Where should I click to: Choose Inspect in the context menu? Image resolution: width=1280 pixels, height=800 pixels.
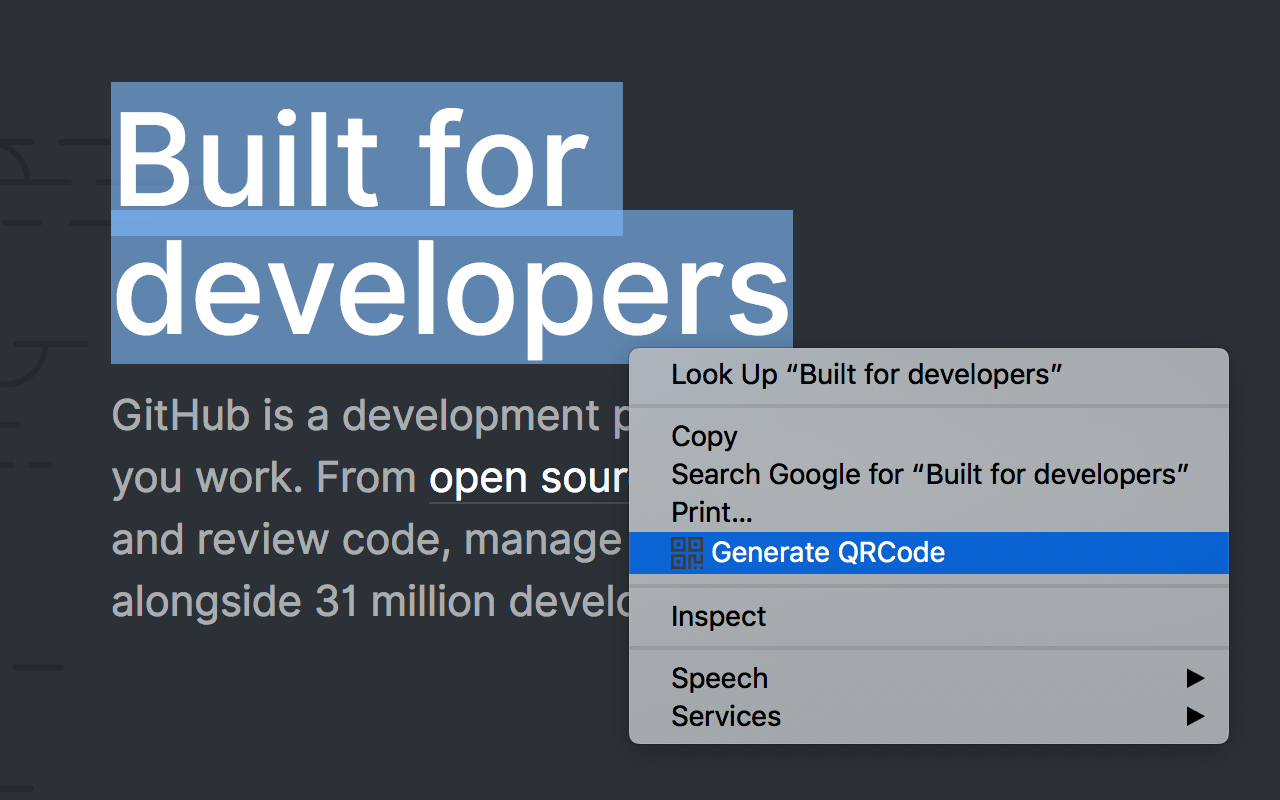click(928, 616)
